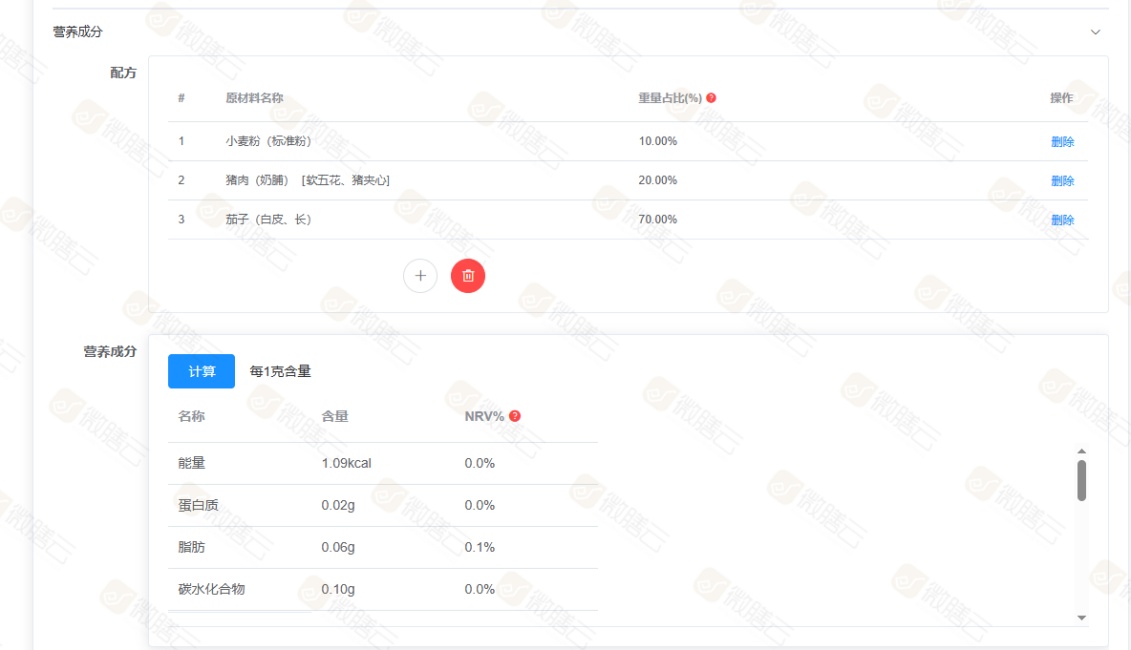Click the 原材料名称 column header
Screen dimensions: 1131x650
tap(254, 98)
